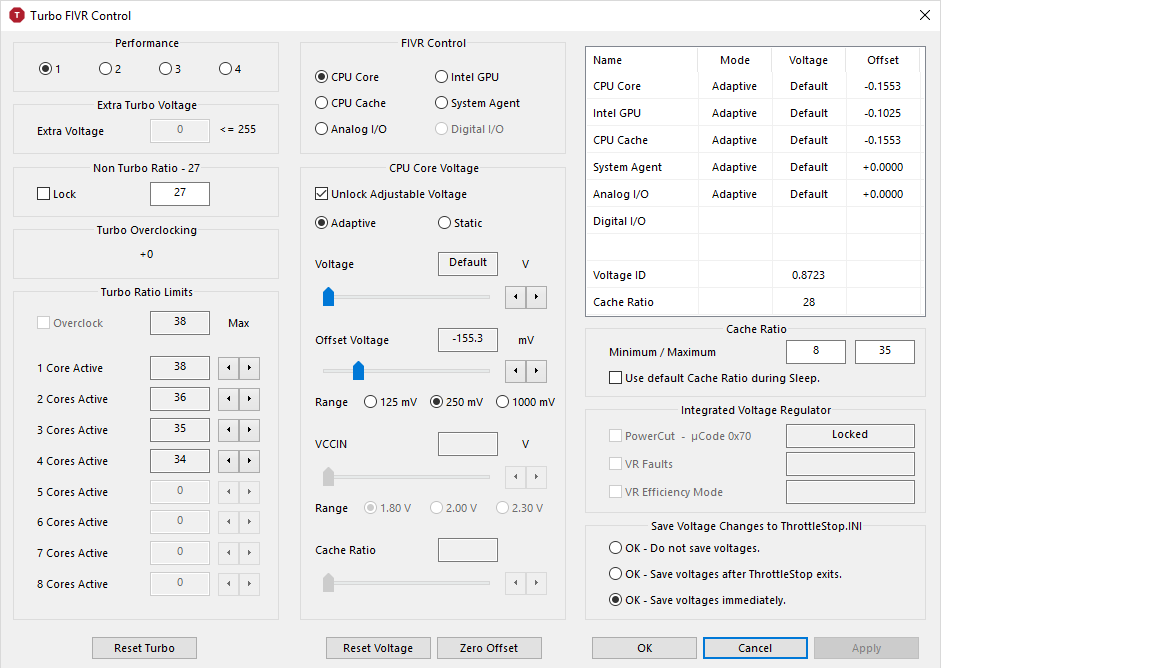Click right arrow beside Voltage slider
This screenshot has width=1152, height=668.
tap(536, 297)
